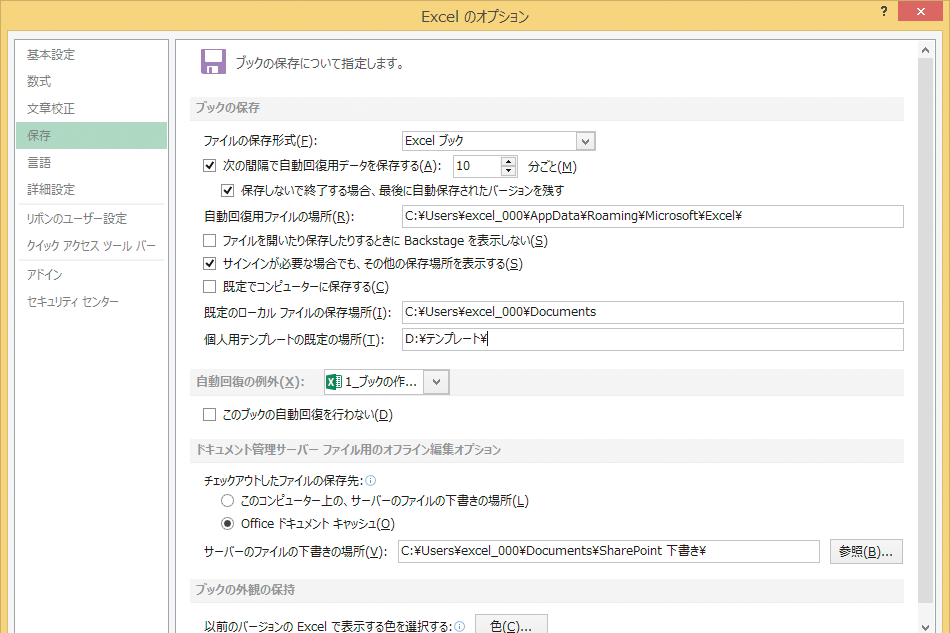Select 保存 category in sidebar
Viewport: 950px width, 633px height.
pos(91,135)
